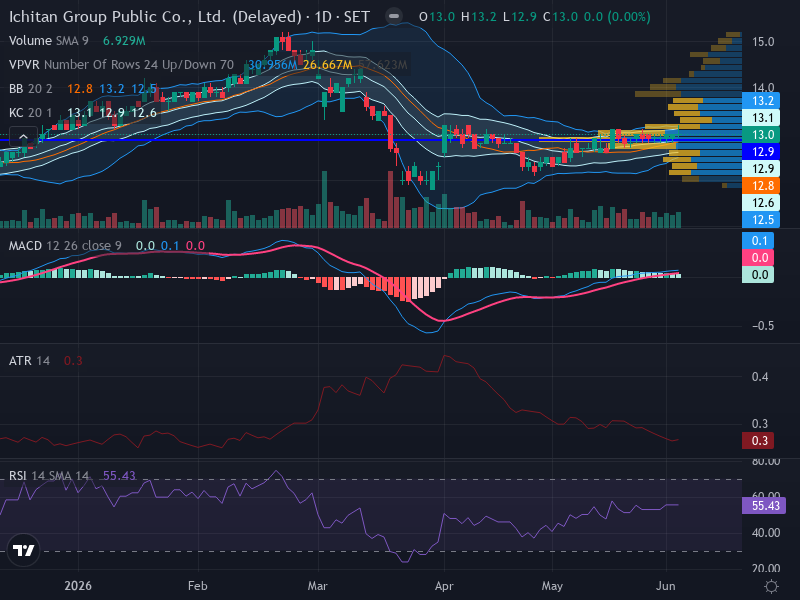Click the TradingView logo icon
Image resolution: width=800 pixels, height=600 pixels.
tap(23, 550)
